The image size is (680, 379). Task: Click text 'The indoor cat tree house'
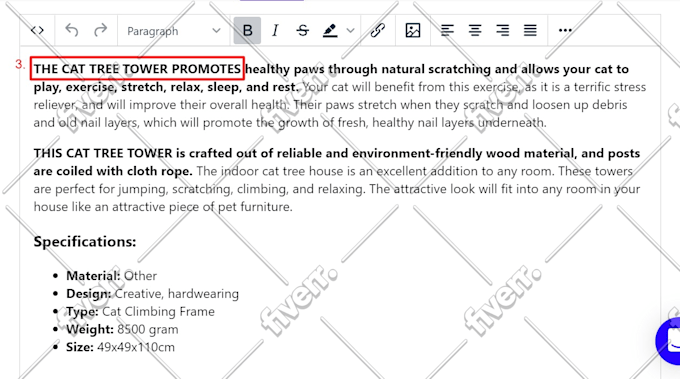click(x=269, y=171)
